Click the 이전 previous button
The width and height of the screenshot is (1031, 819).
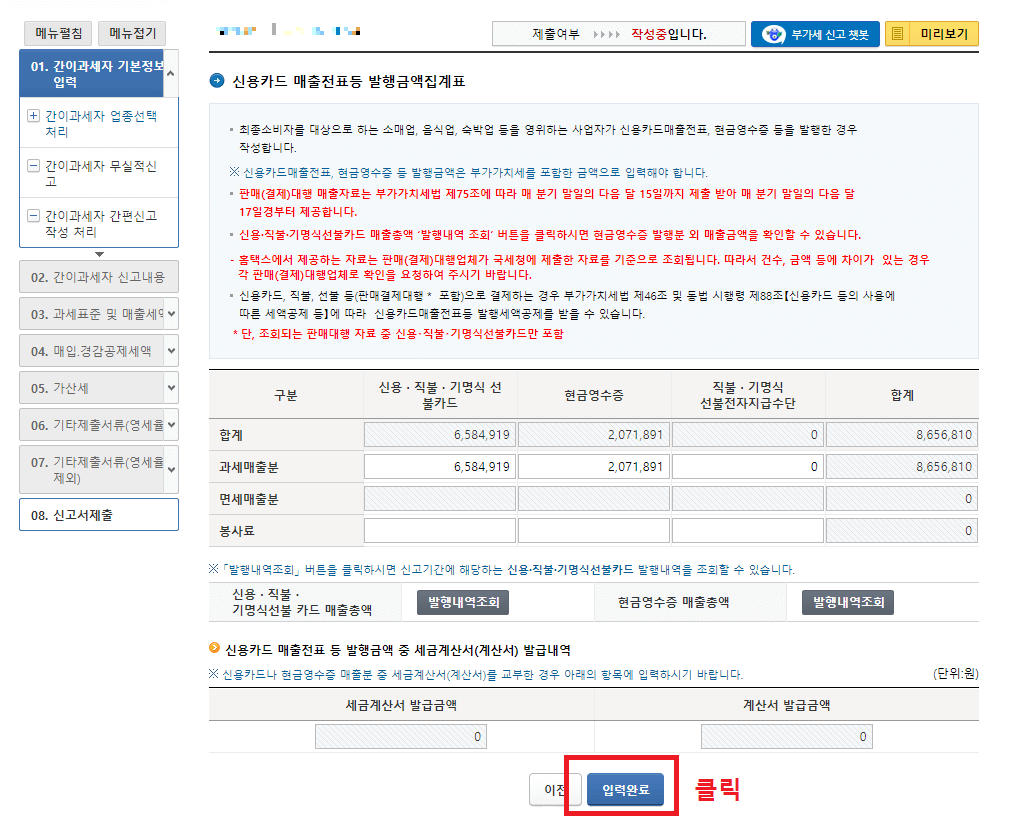[555, 789]
